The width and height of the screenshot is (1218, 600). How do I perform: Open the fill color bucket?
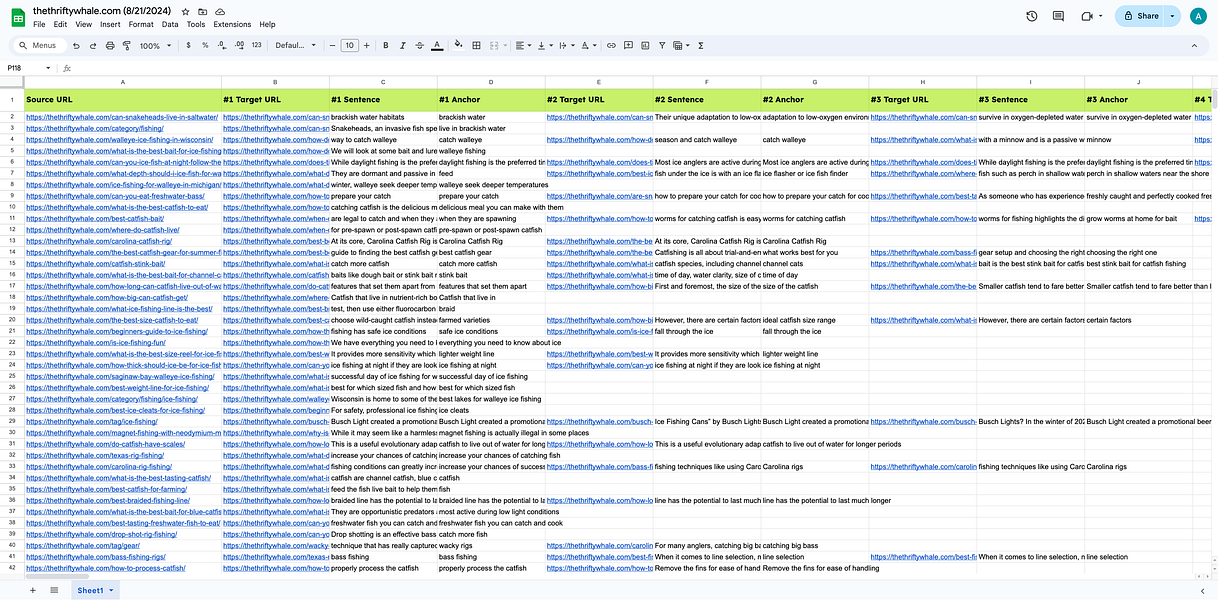(x=458, y=45)
